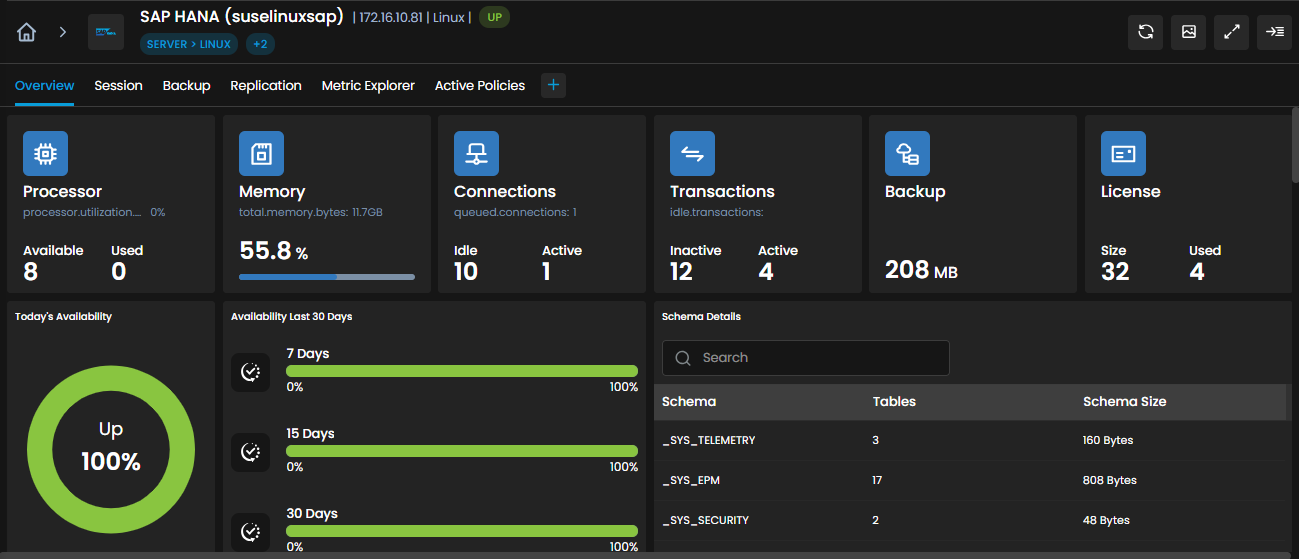Click the License card icon
Image resolution: width=1299 pixels, height=559 pixels.
coord(1123,154)
